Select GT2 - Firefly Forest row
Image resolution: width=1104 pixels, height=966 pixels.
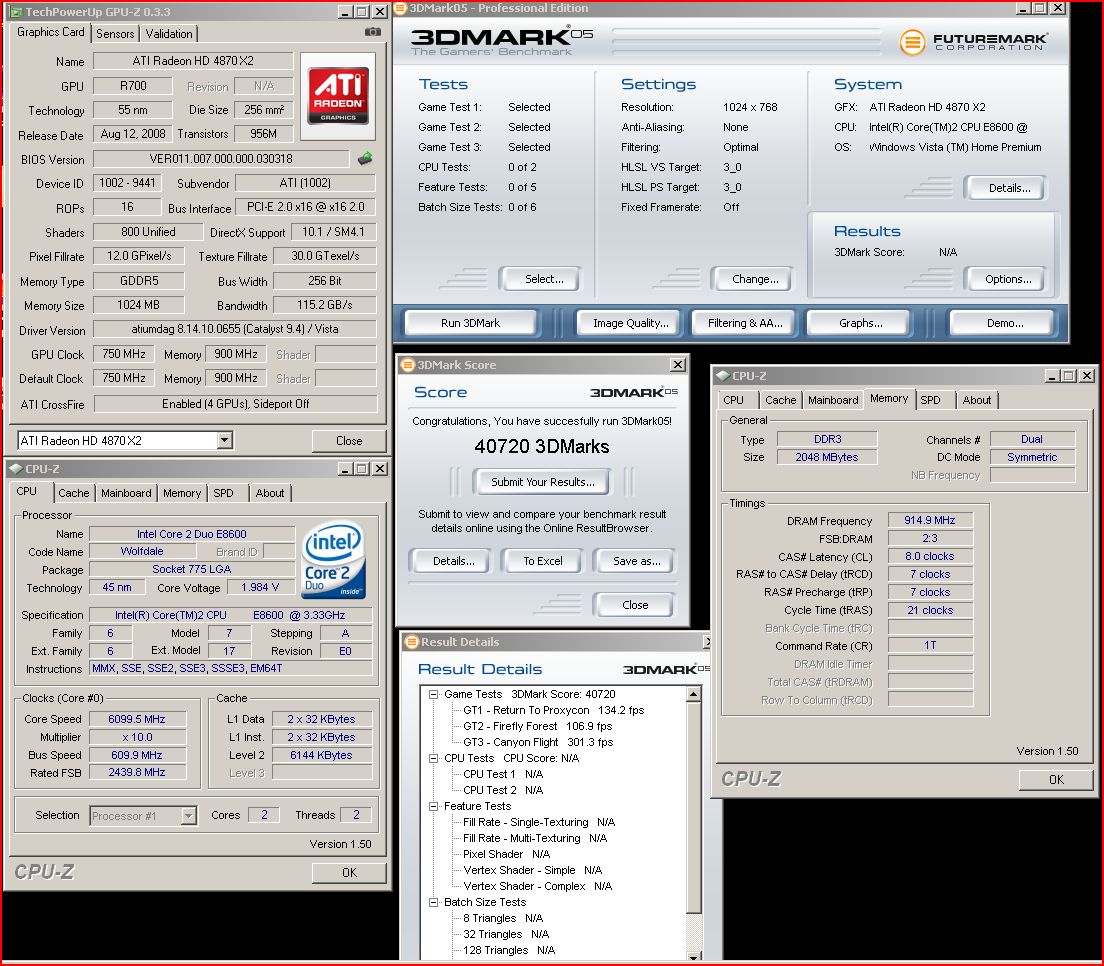click(538, 726)
